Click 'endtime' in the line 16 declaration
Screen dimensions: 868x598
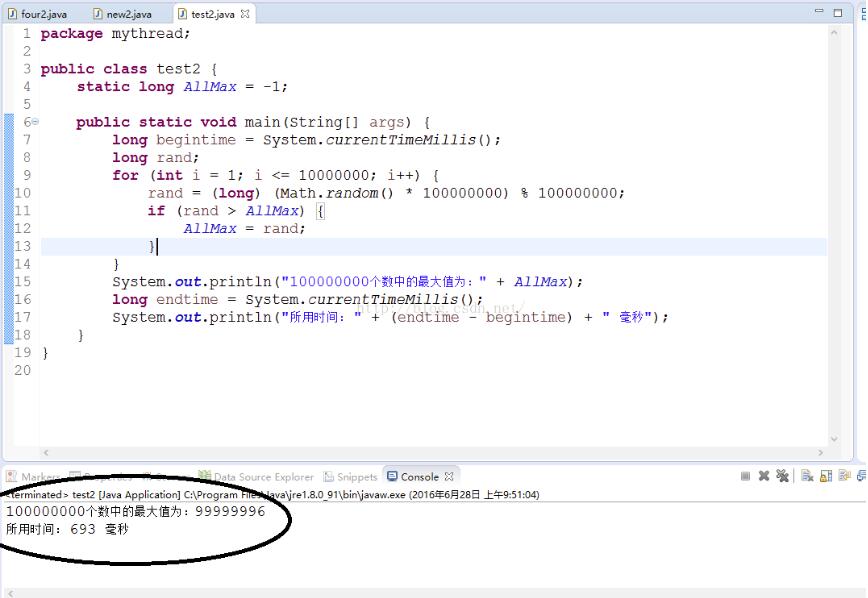pyautogui.click(x=187, y=300)
